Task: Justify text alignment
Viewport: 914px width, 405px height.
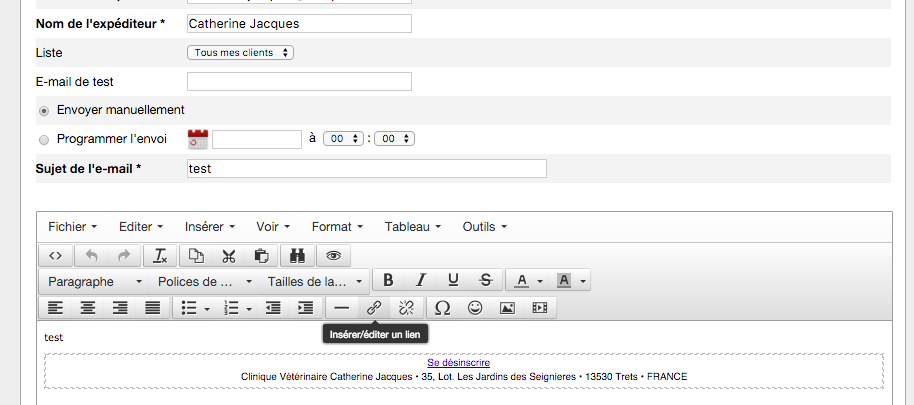Action: pyautogui.click(x=153, y=308)
